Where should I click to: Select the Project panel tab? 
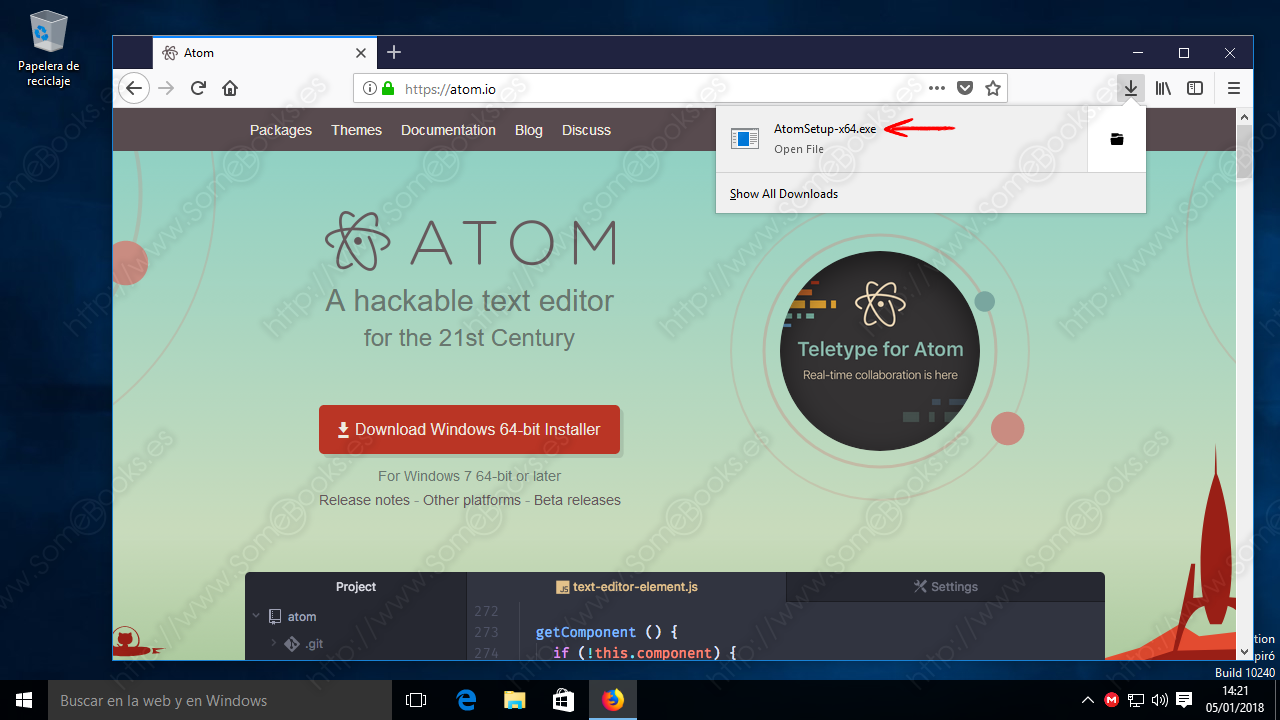[x=356, y=587]
